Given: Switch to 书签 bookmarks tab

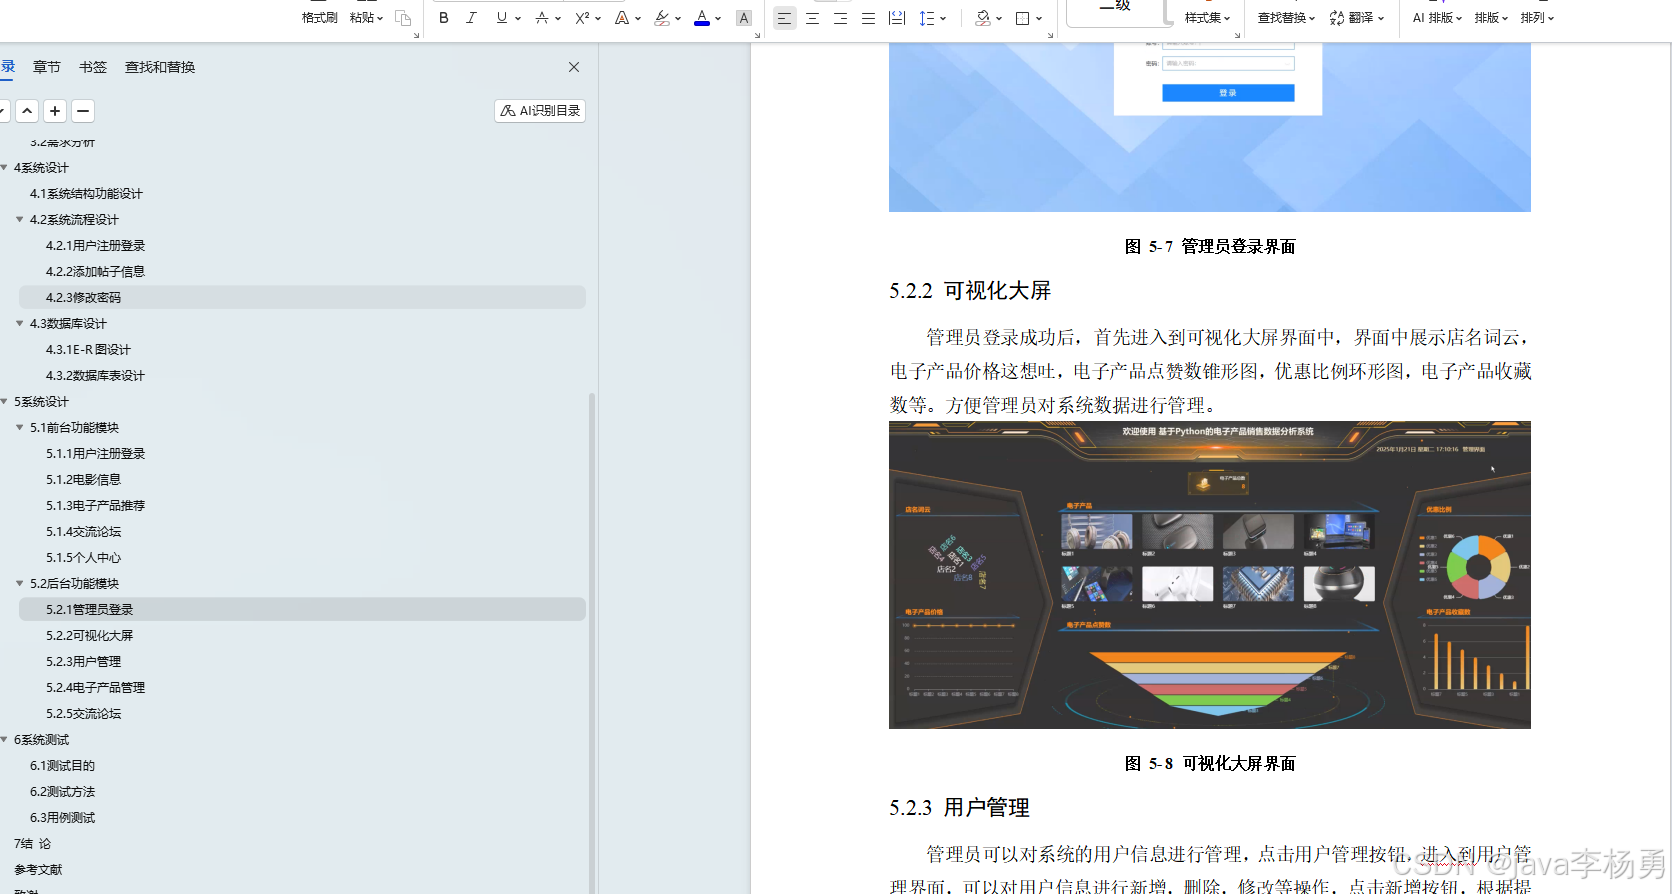Looking at the screenshot, I should [93, 67].
